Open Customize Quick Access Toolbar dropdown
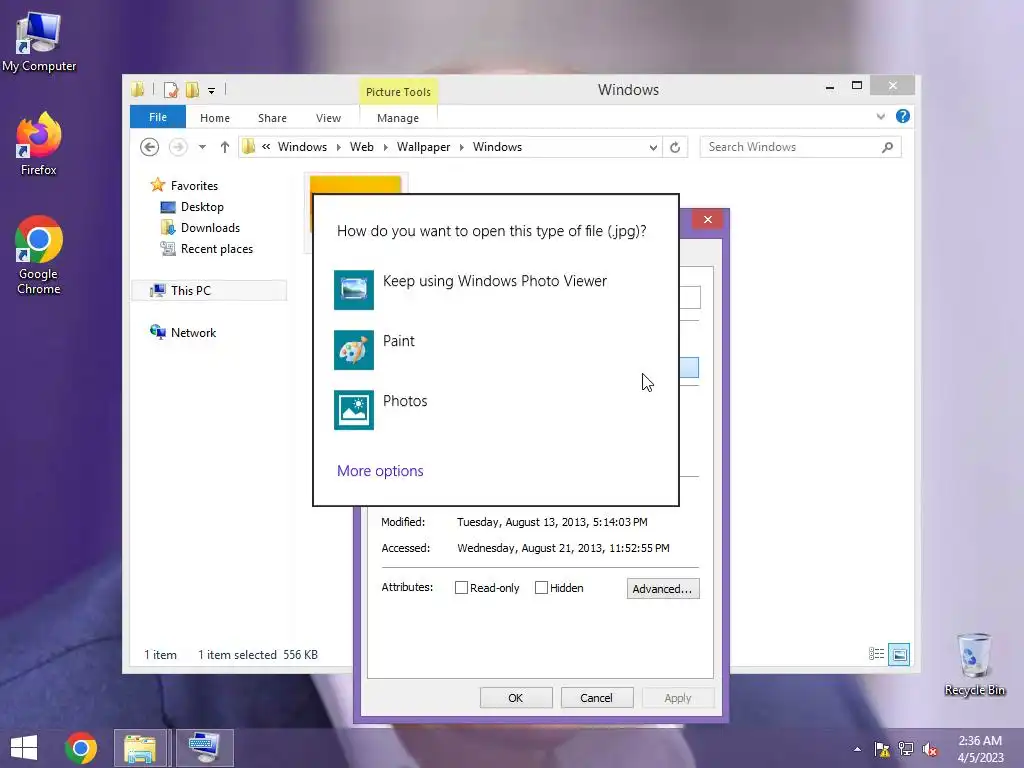 tap(212, 91)
